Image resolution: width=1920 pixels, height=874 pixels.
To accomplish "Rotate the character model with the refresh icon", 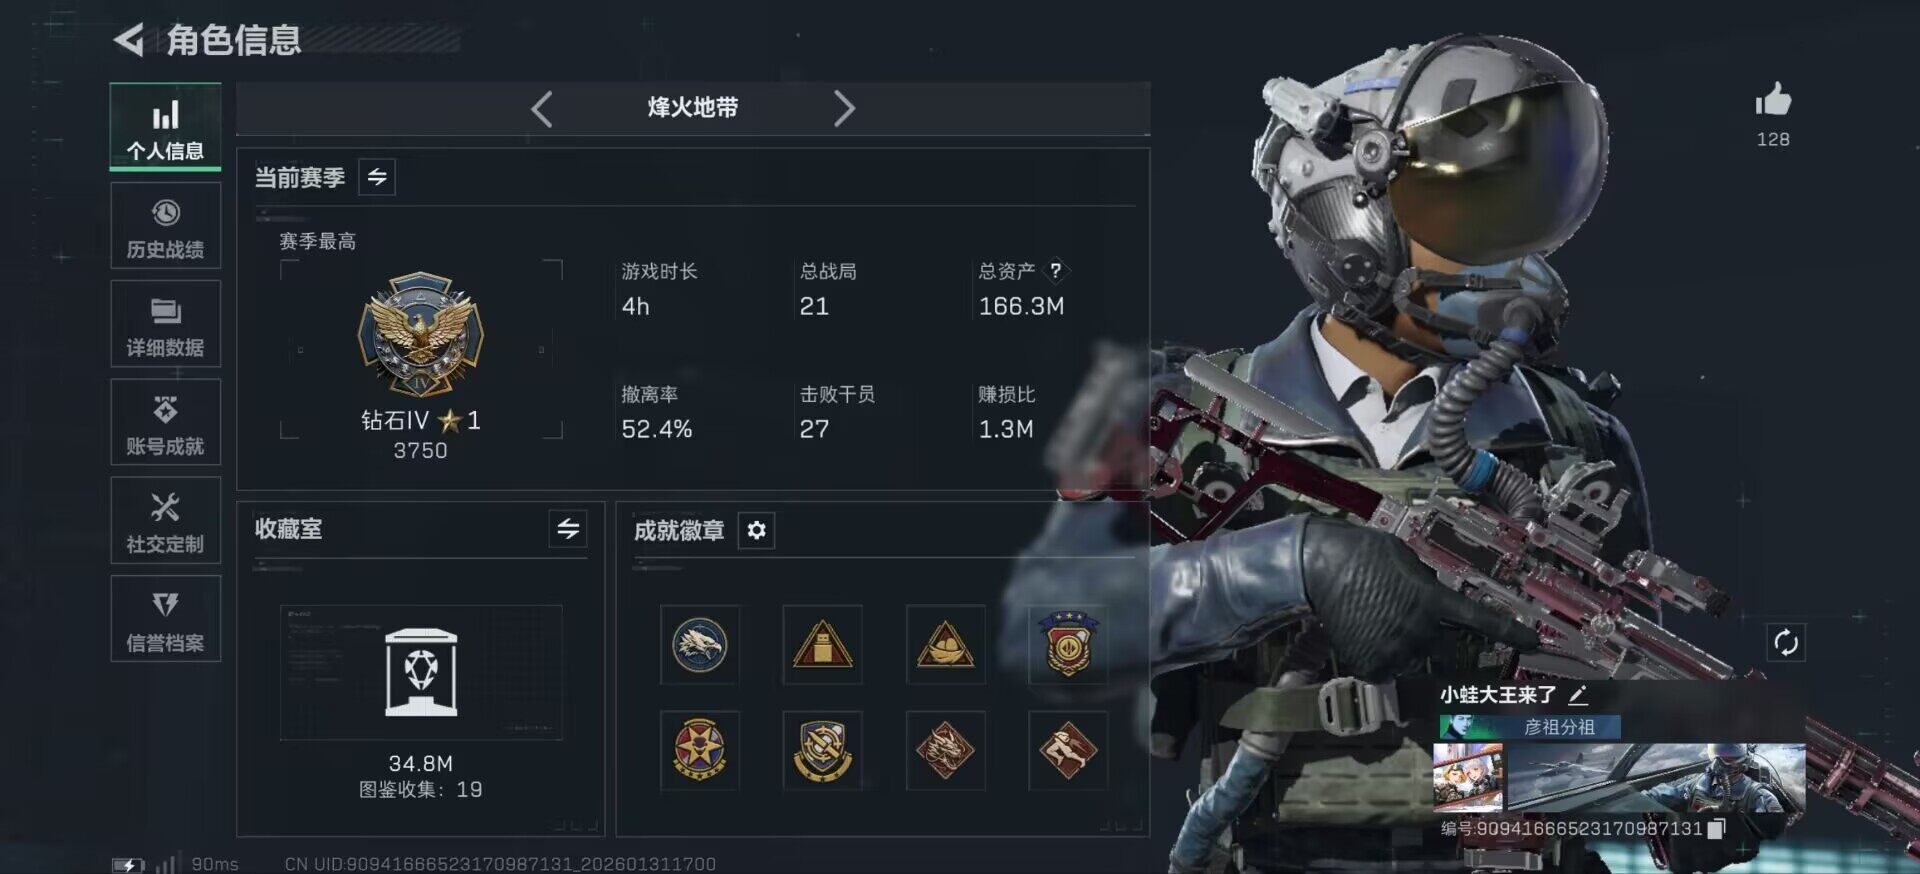I will [x=1785, y=642].
